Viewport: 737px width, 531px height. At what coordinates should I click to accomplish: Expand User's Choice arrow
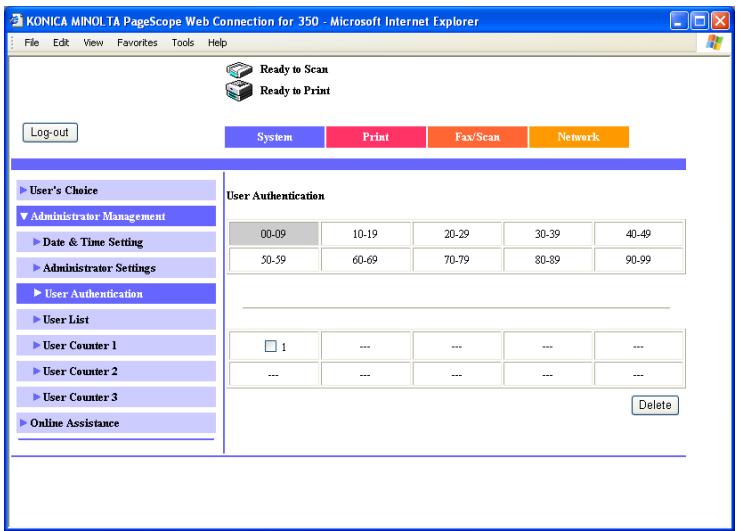[x=23, y=190]
